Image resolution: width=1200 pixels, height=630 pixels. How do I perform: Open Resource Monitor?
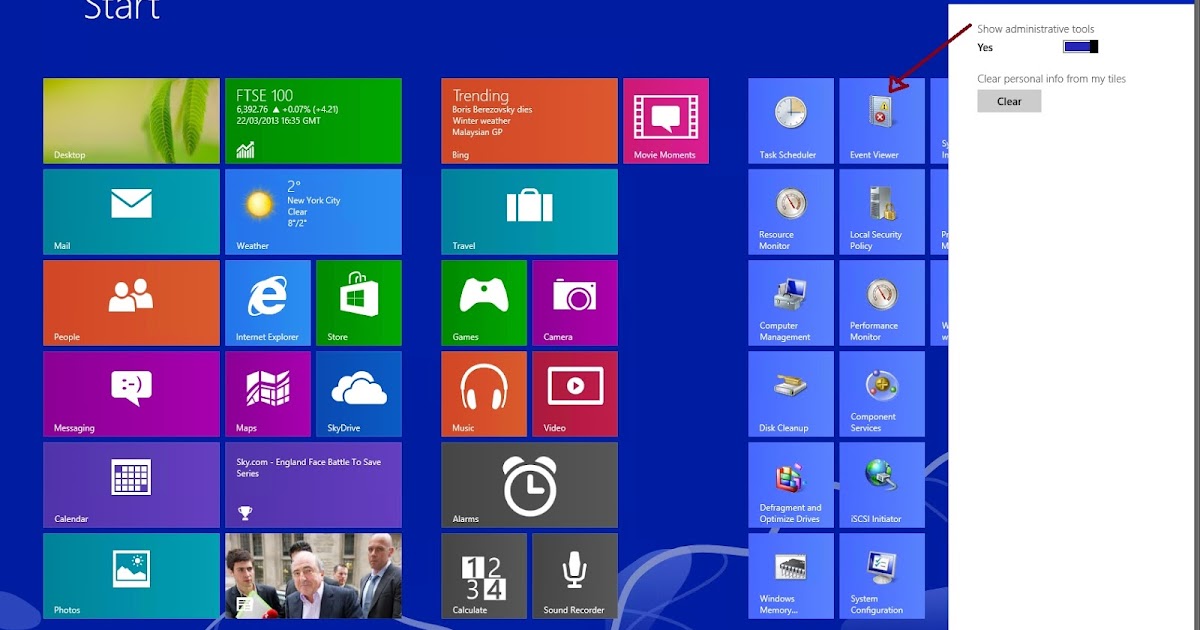click(x=791, y=212)
